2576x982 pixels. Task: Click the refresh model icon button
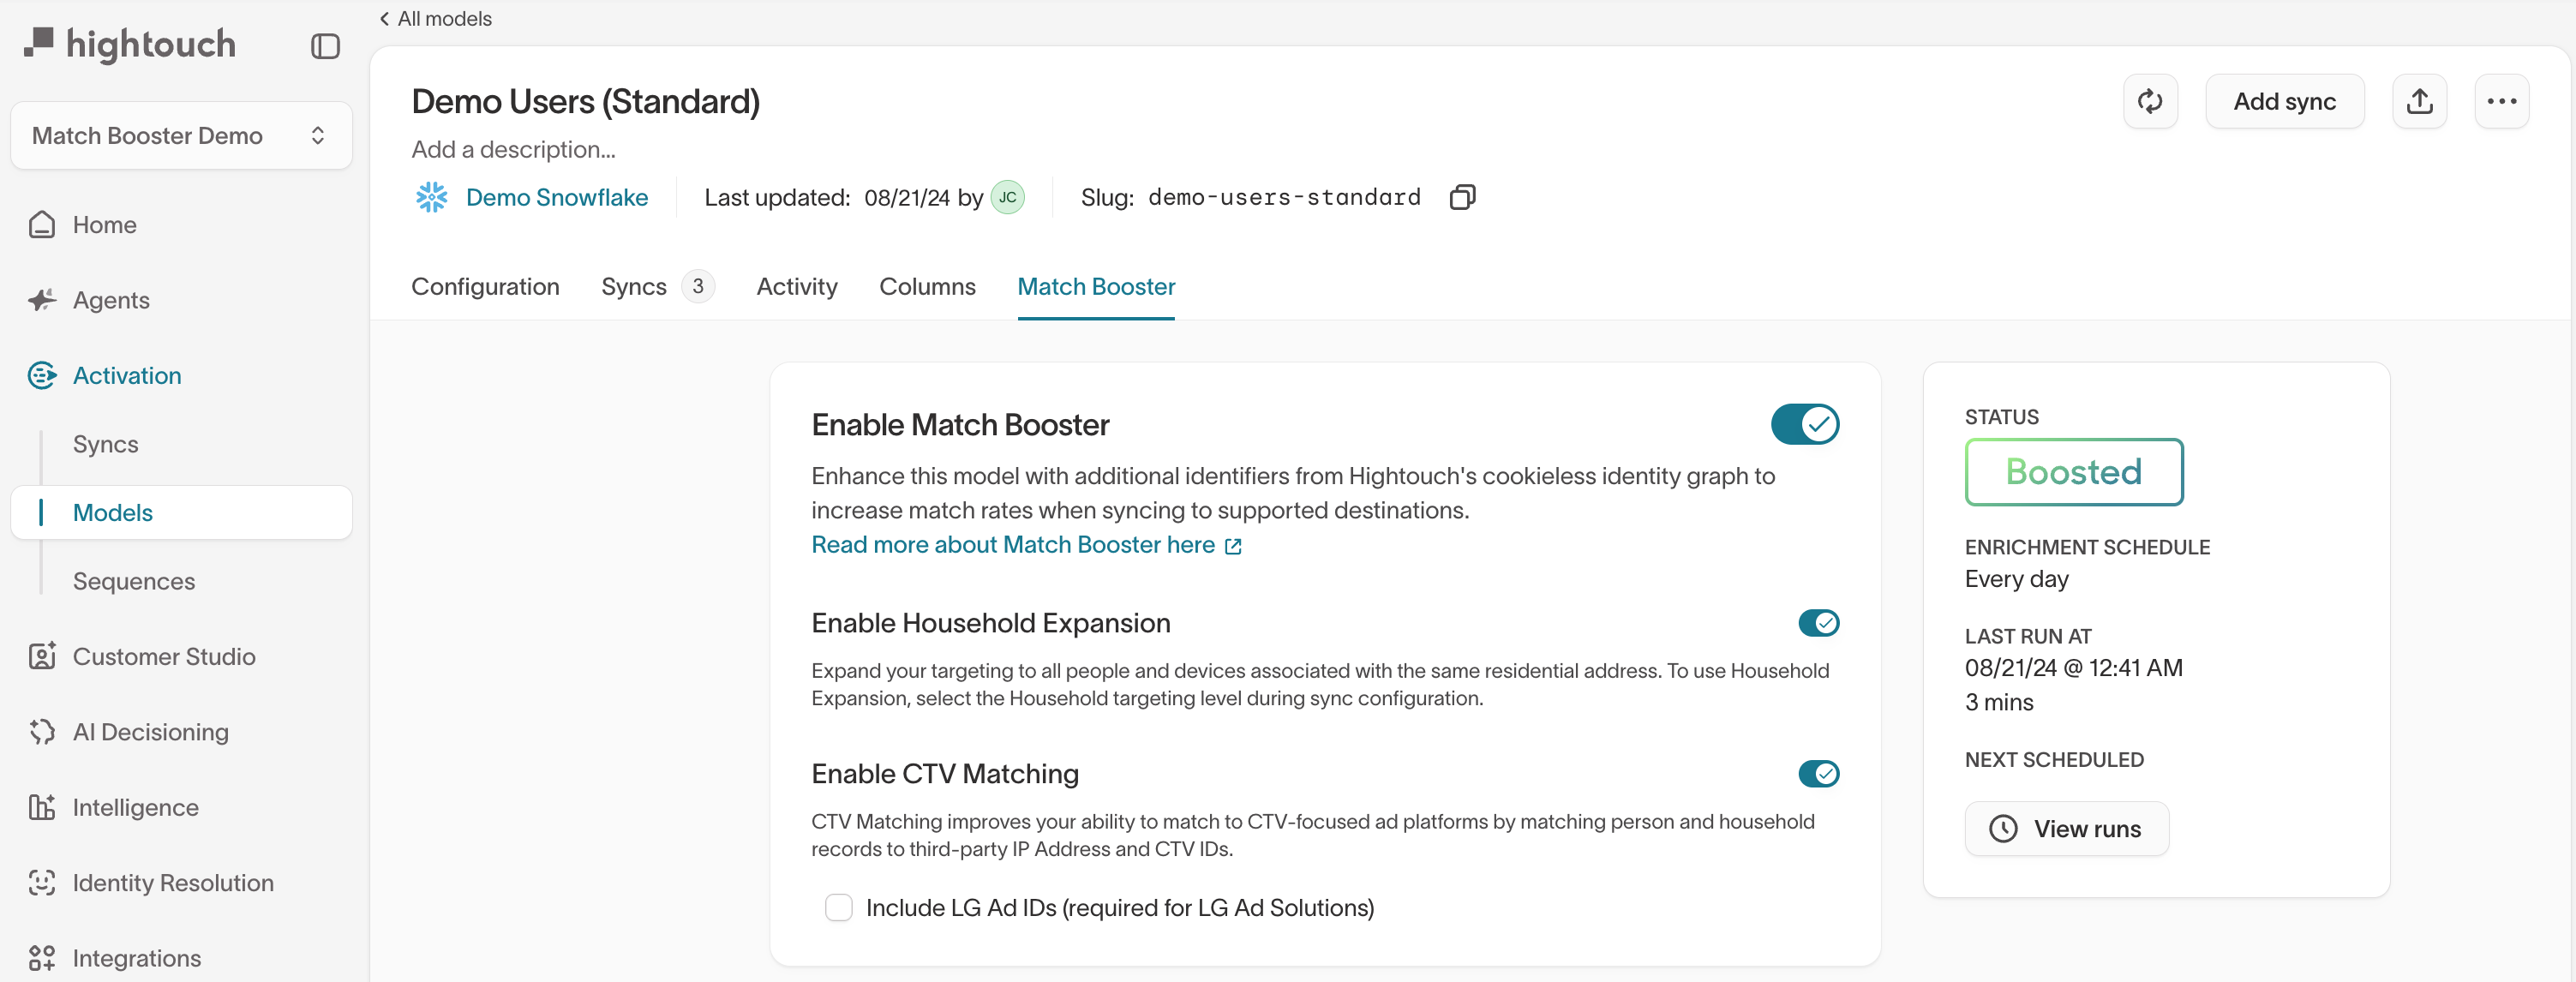point(2150,101)
